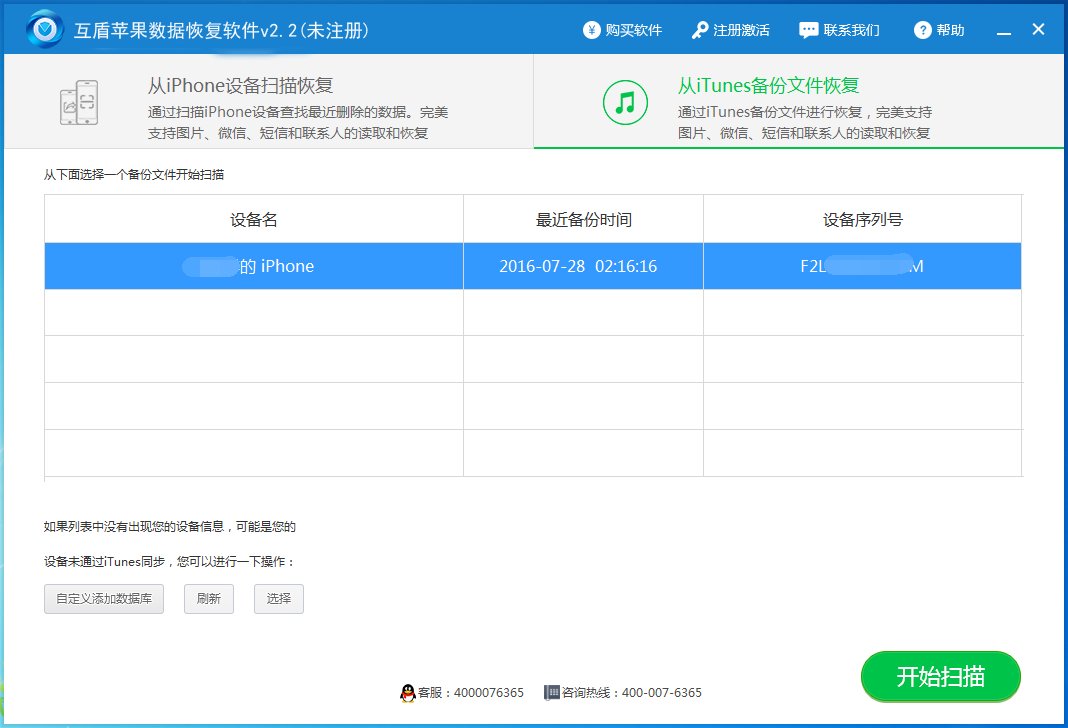
Task: Start scanning with 开始扫描 button
Action: (941, 676)
